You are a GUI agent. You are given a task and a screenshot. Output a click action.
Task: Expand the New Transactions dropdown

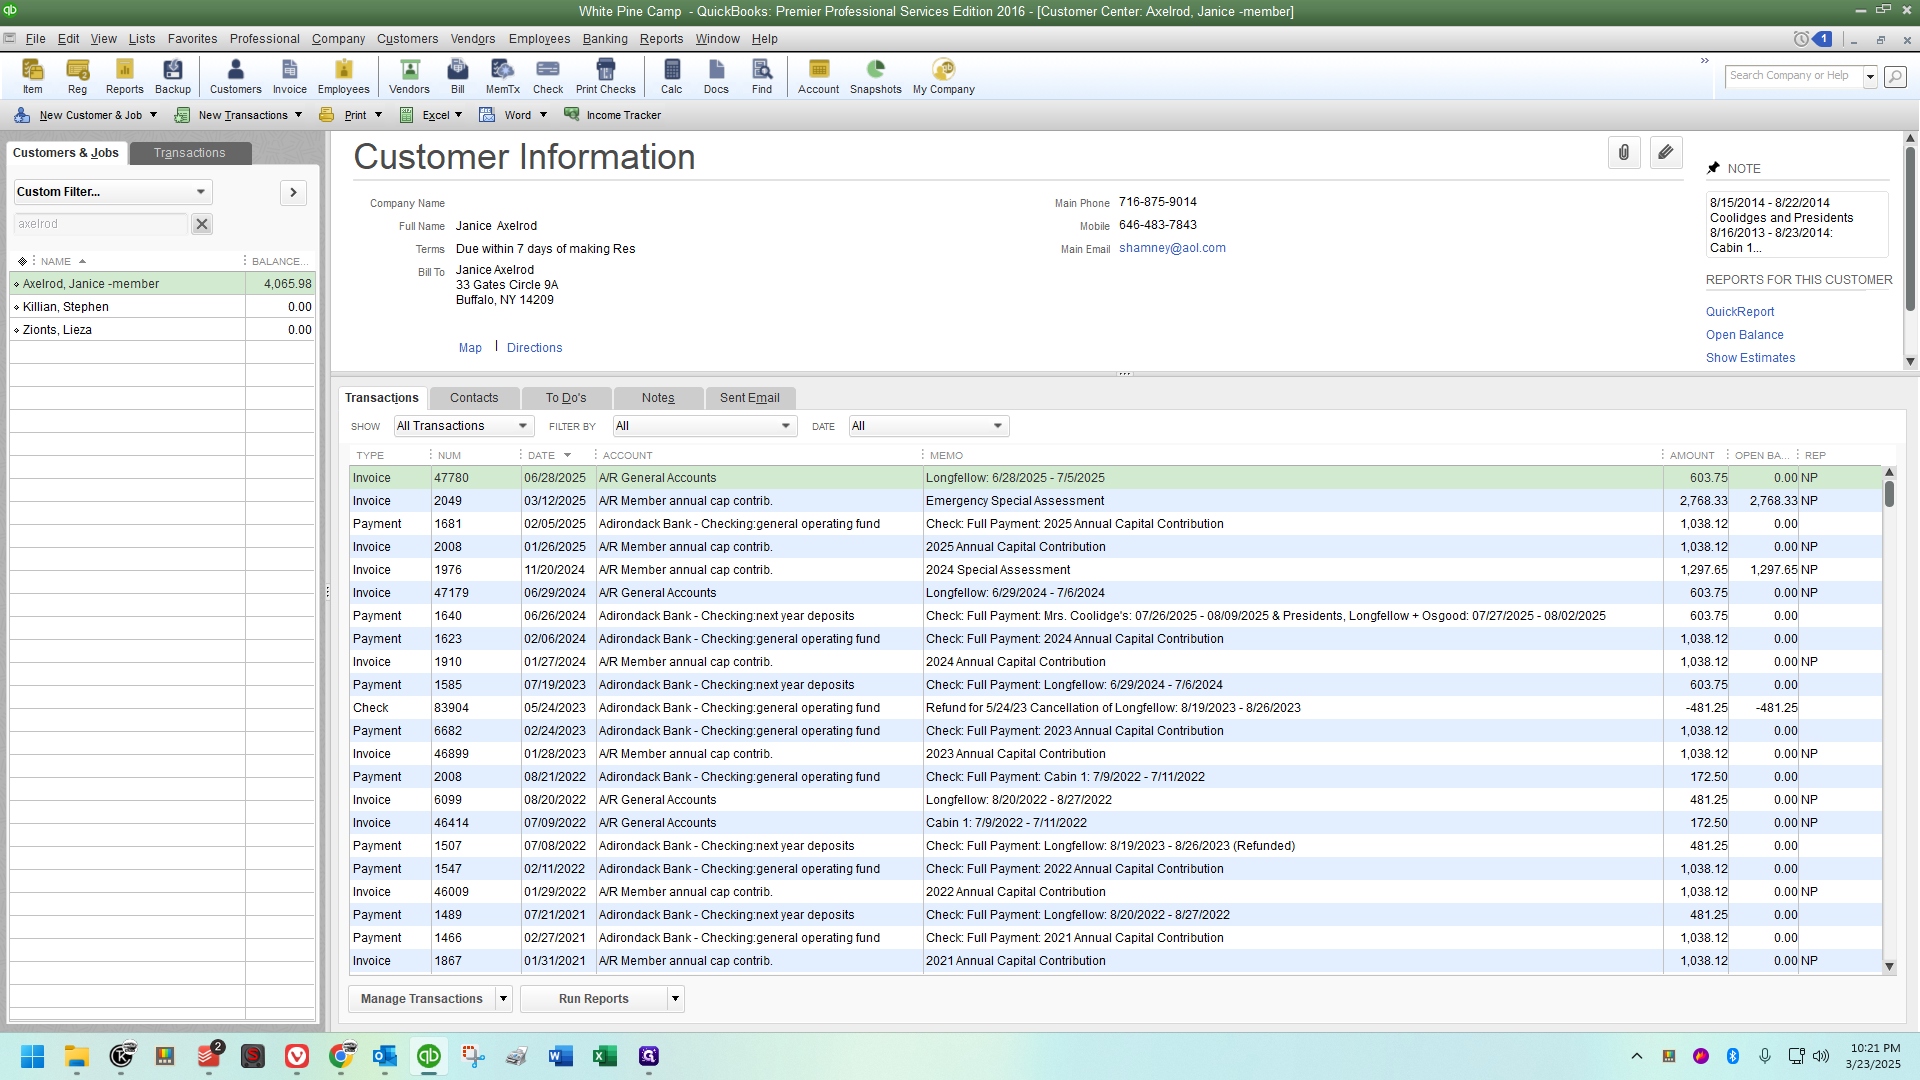click(x=298, y=115)
